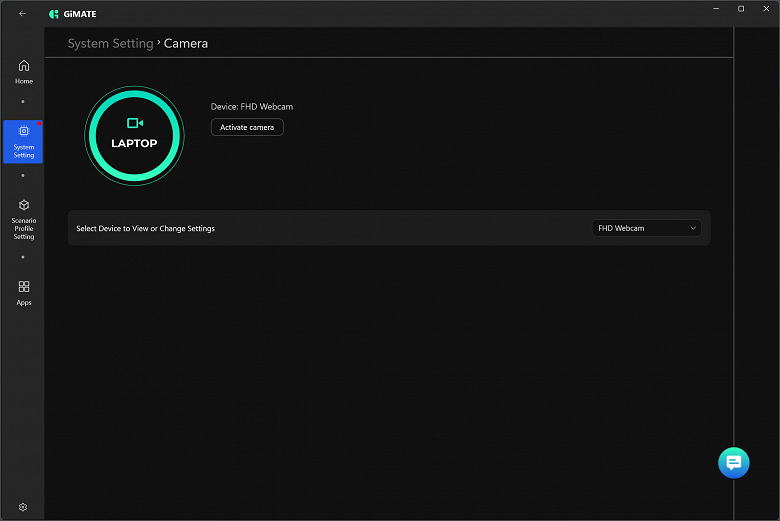This screenshot has width=780, height=521.
Task: Open the FHD Webcam device dropdown
Action: coord(646,228)
